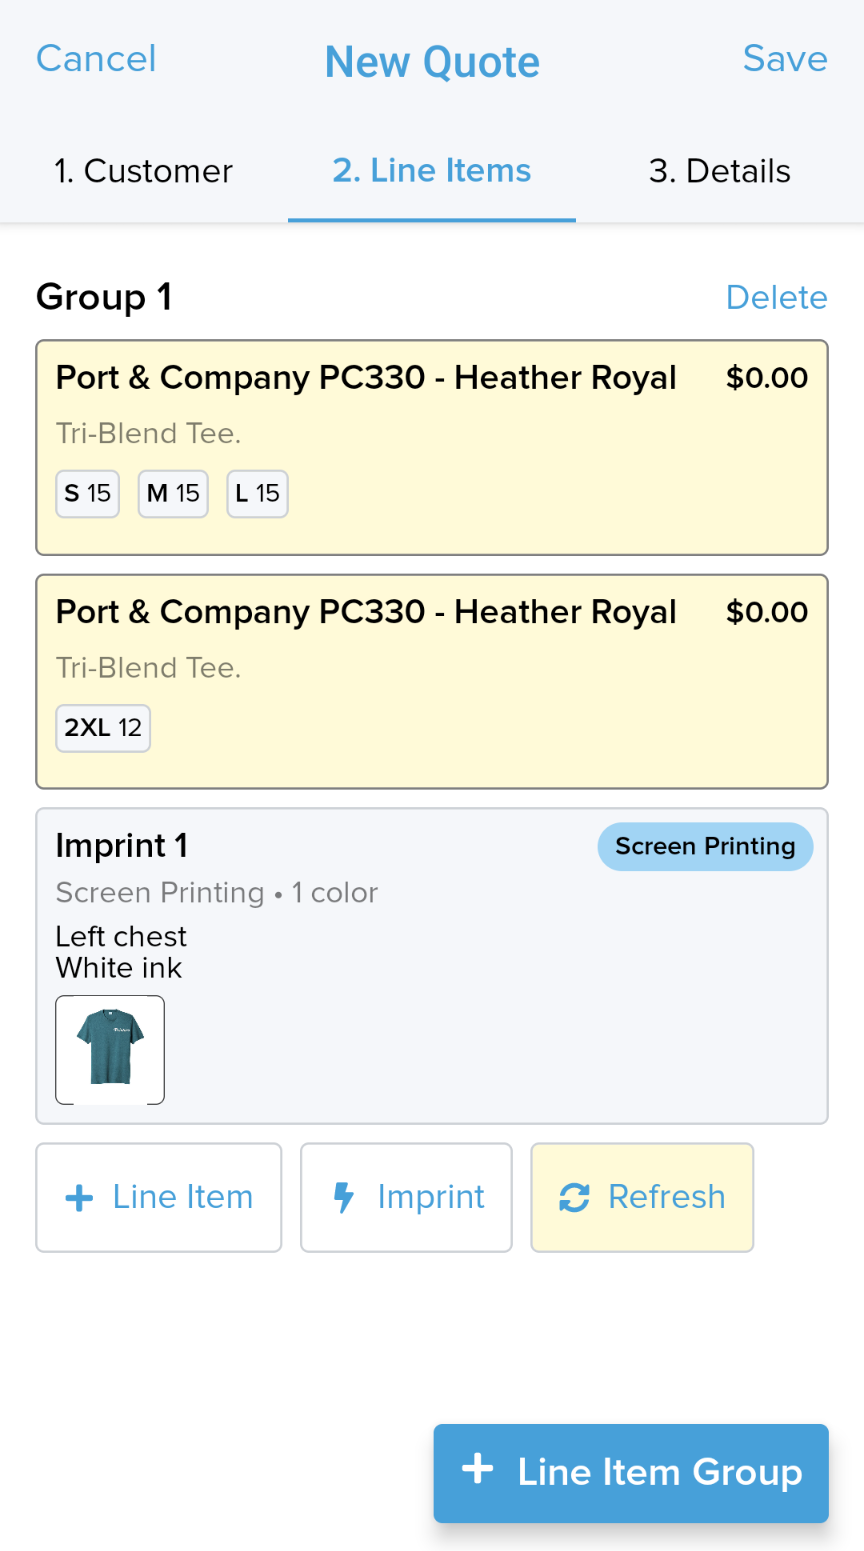Click the plus icon on Line Item Group
Image resolution: width=864 pixels, height=1551 pixels.
[478, 1469]
